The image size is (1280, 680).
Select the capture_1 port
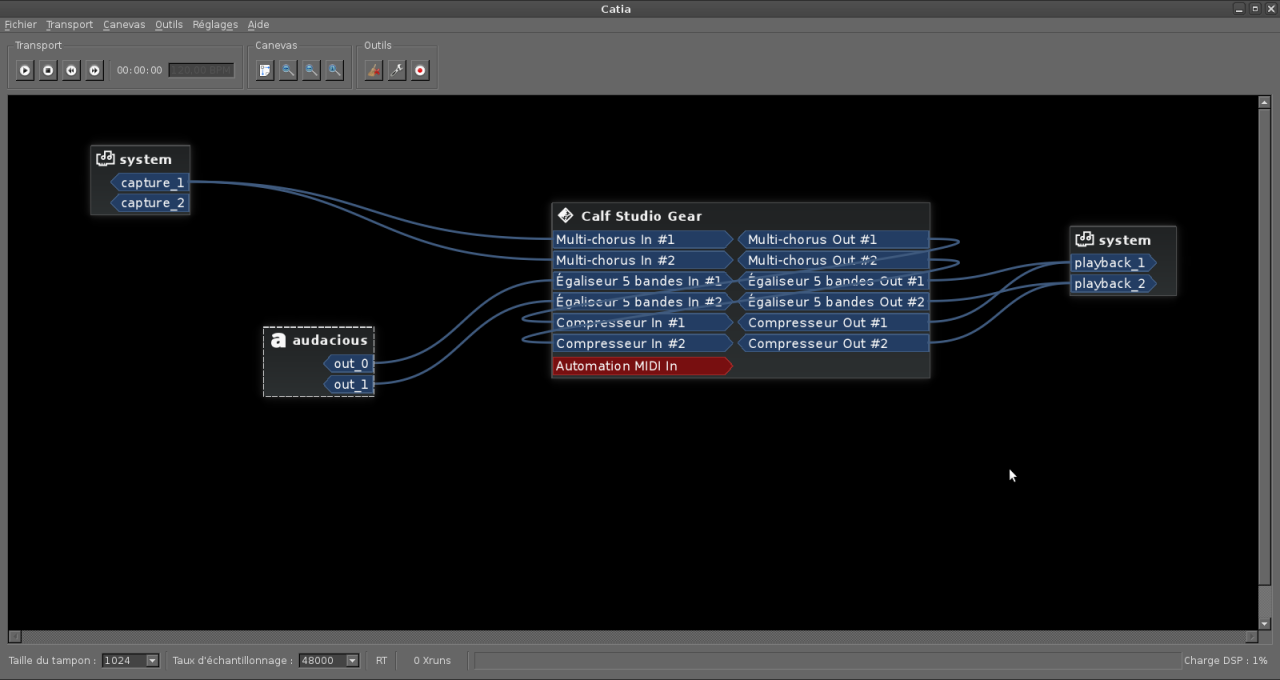click(x=150, y=183)
